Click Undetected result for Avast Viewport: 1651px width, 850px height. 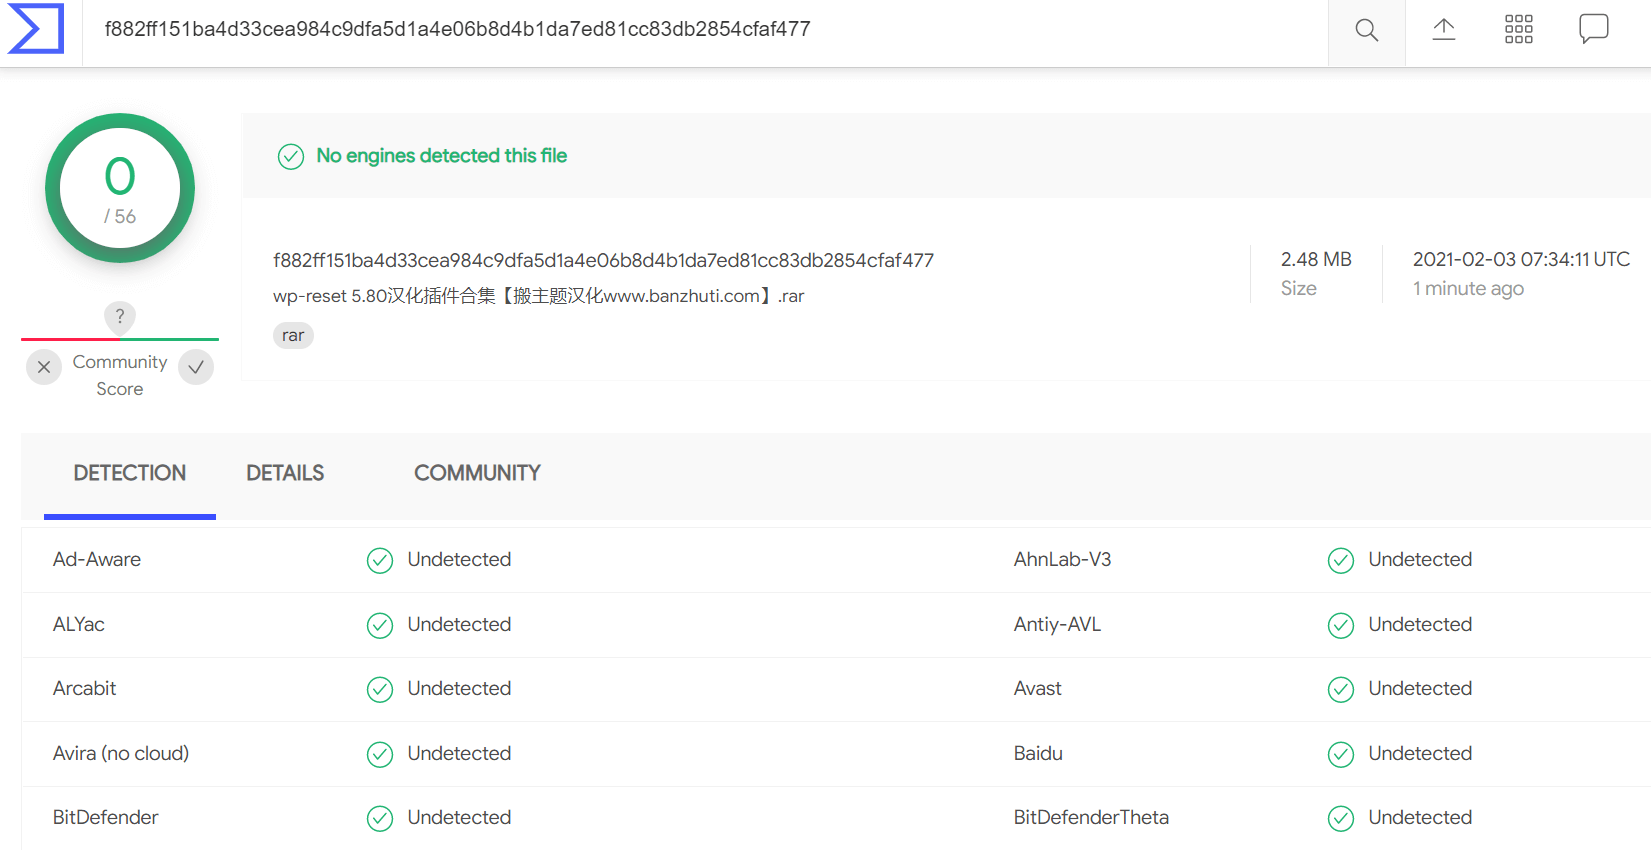(x=1420, y=688)
